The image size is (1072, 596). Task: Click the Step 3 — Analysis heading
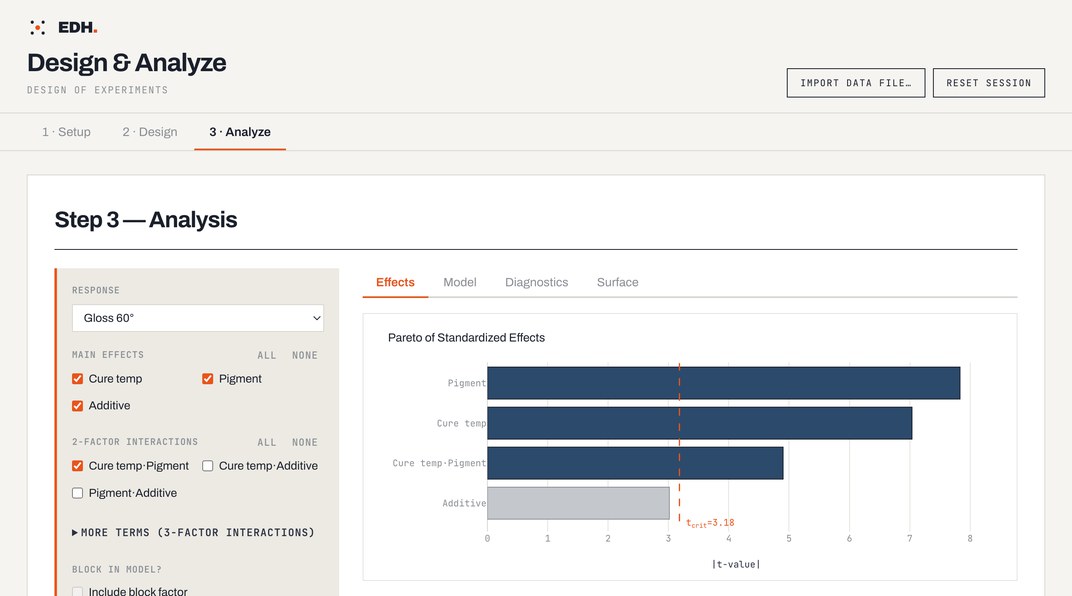point(146,219)
